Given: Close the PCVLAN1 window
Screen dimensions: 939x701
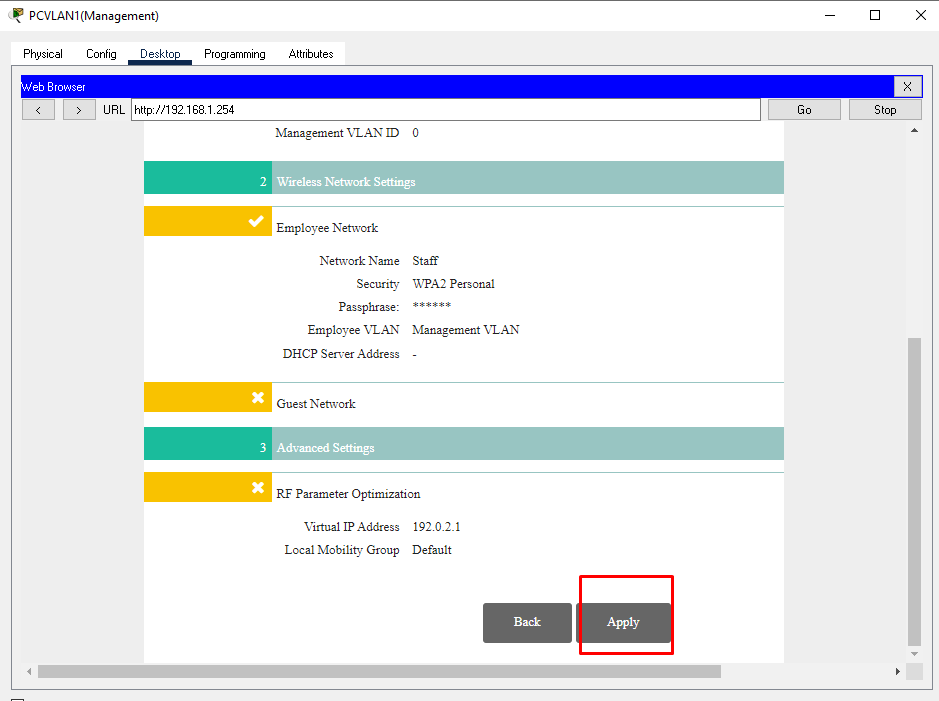Looking at the screenshot, I should coord(921,16).
